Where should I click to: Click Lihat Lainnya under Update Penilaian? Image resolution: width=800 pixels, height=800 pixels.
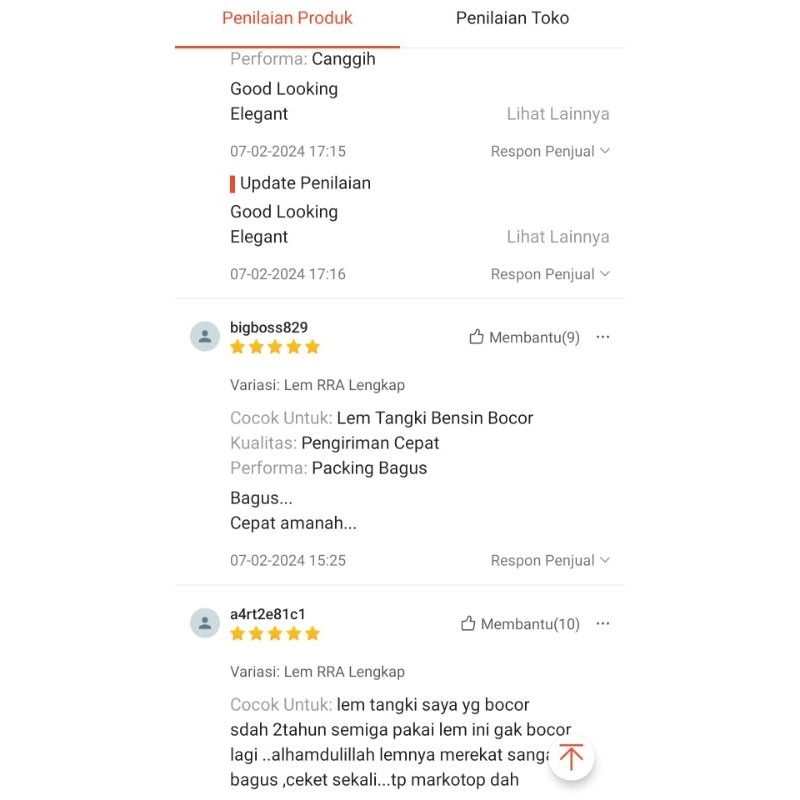[x=558, y=237]
